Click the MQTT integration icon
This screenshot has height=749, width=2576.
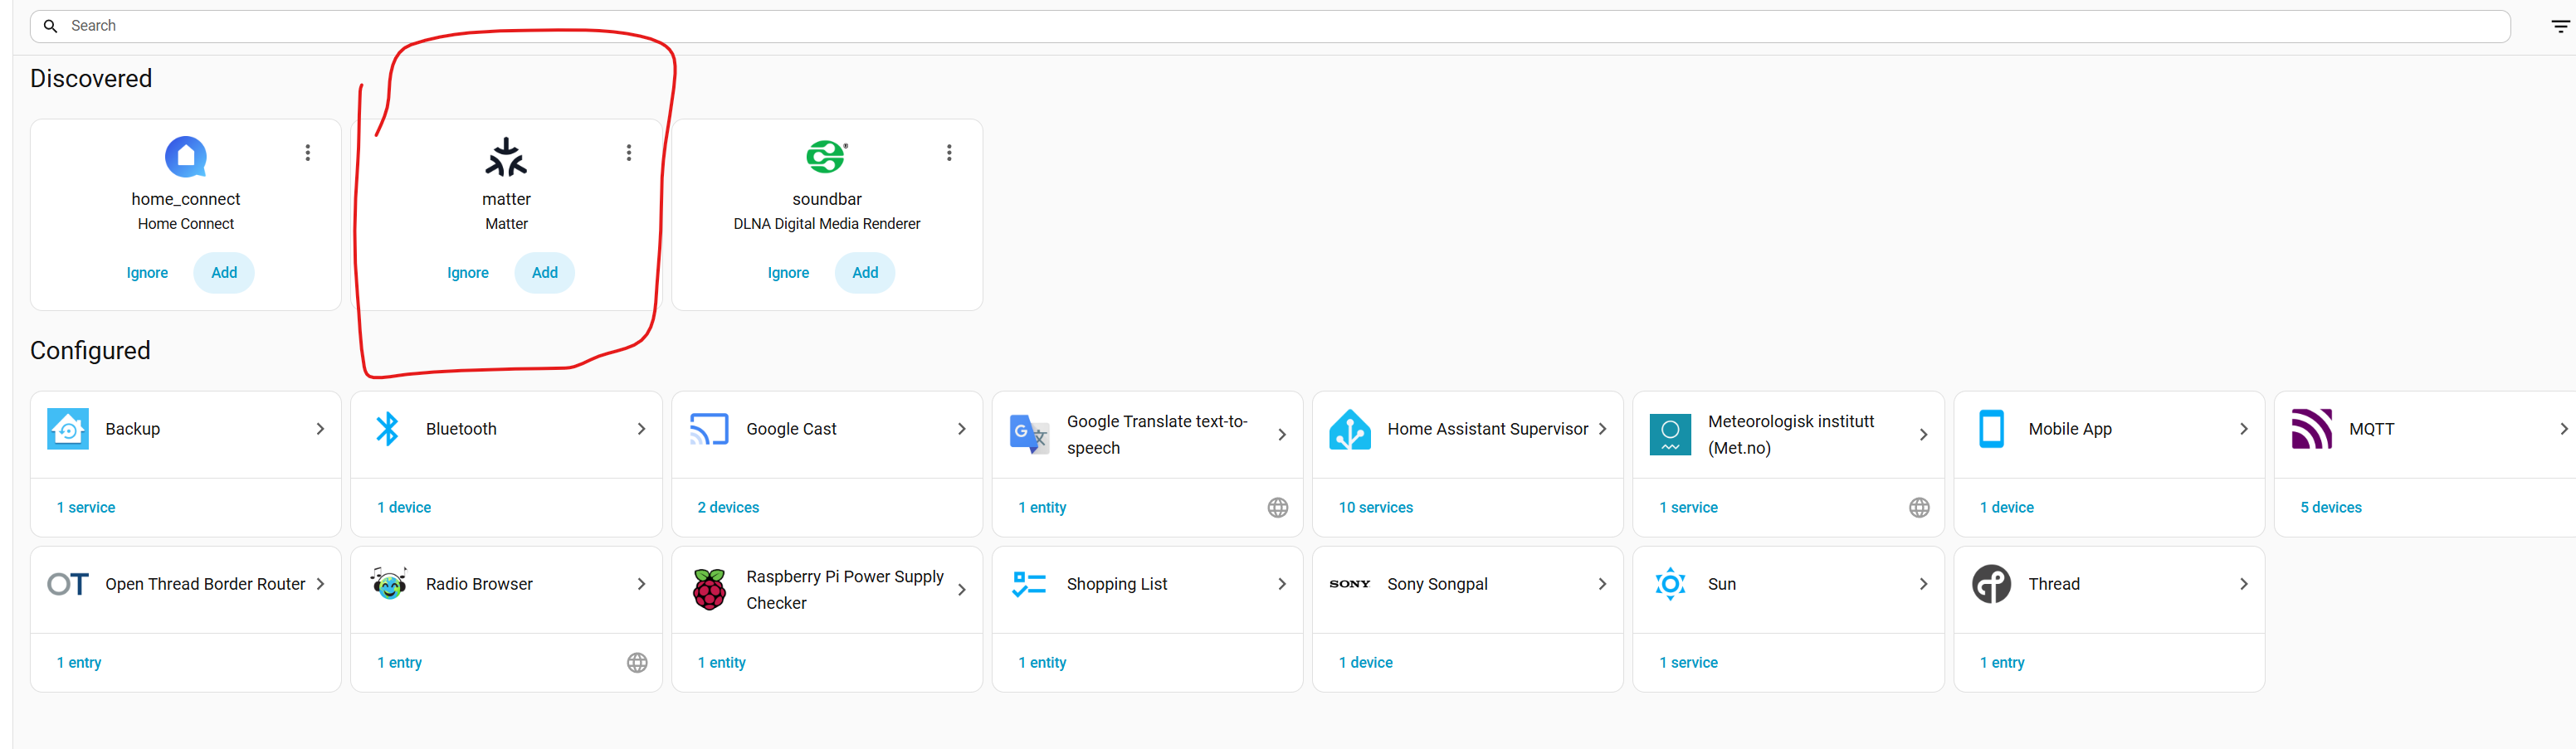2311,429
